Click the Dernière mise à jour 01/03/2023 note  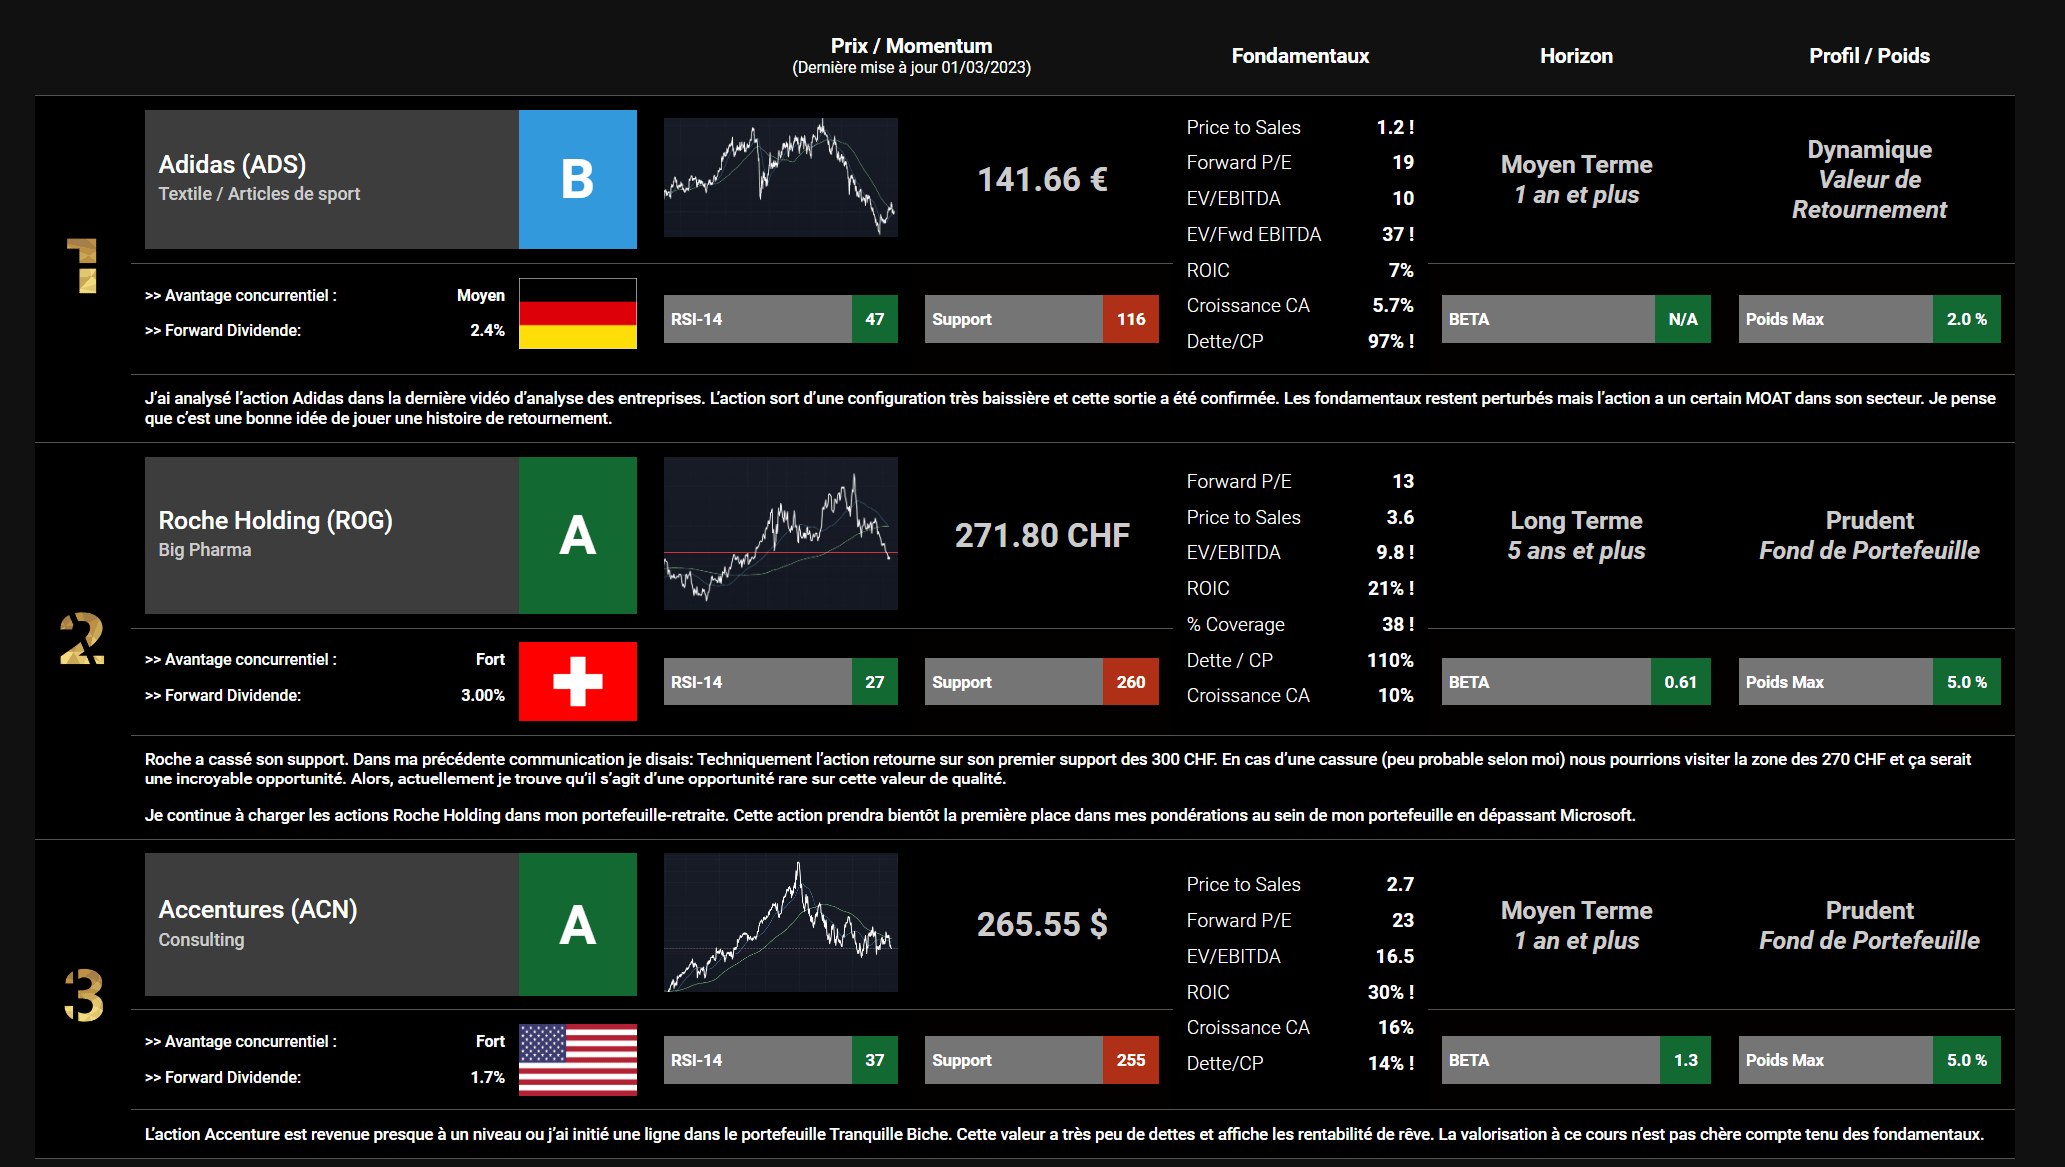click(x=911, y=68)
